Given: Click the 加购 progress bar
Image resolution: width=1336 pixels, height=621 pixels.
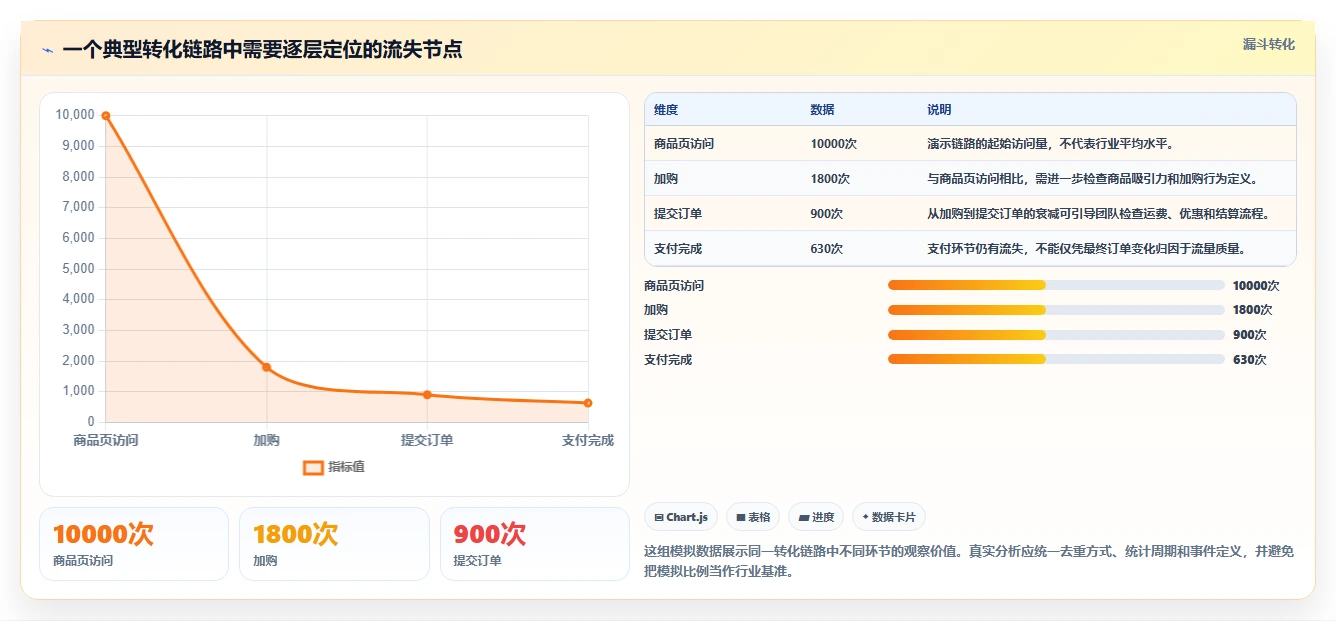Looking at the screenshot, I should click(1056, 310).
